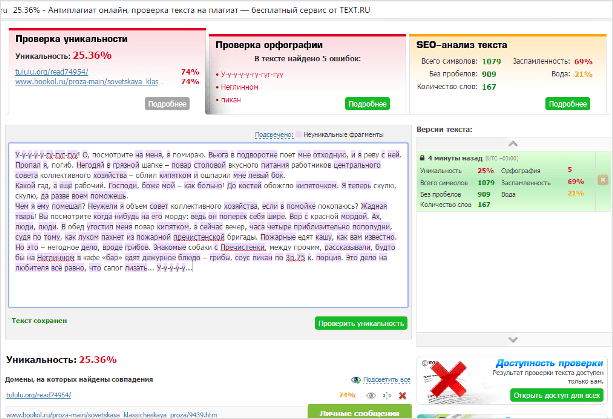The image size is (613, 419).
Task: Open tululu.org/read74954/ link in domains list
Action: tap(39, 395)
